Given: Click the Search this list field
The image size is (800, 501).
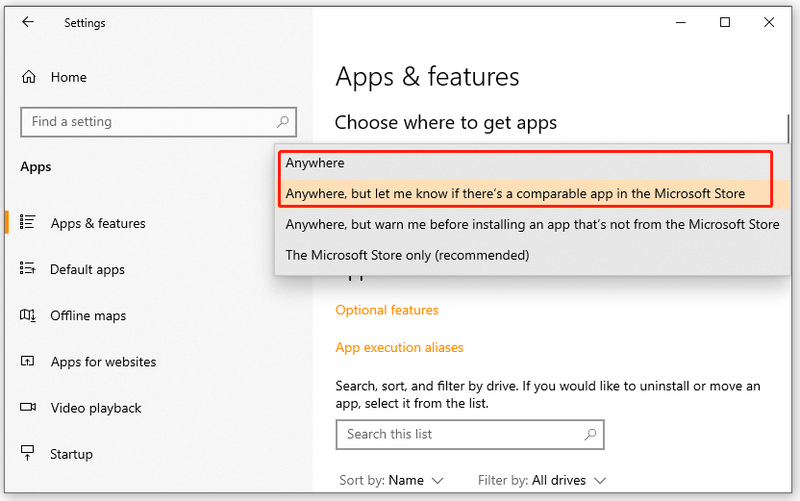Looking at the screenshot, I should (x=470, y=435).
